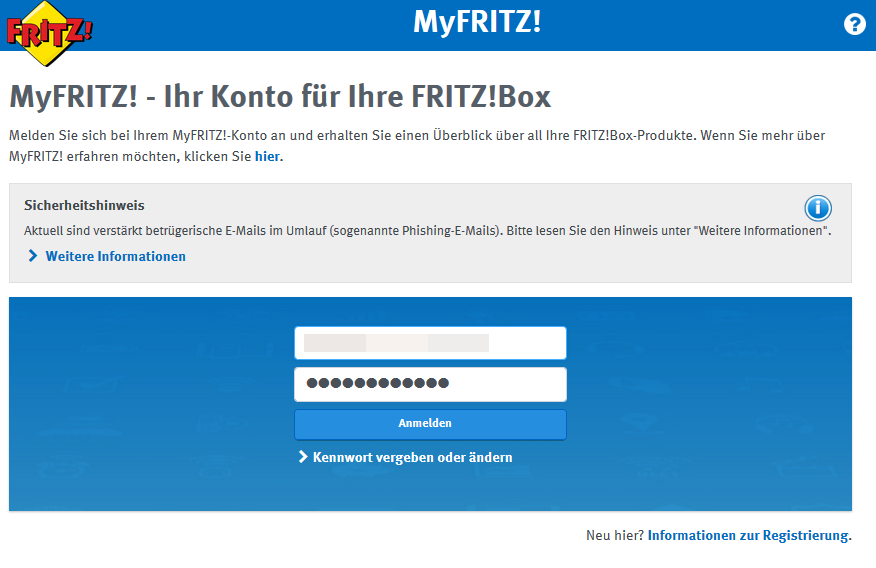Image resolution: width=876 pixels, height=568 pixels.
Task: Expand Weitere Informationen chevron
Action: (x=33, y=256)
